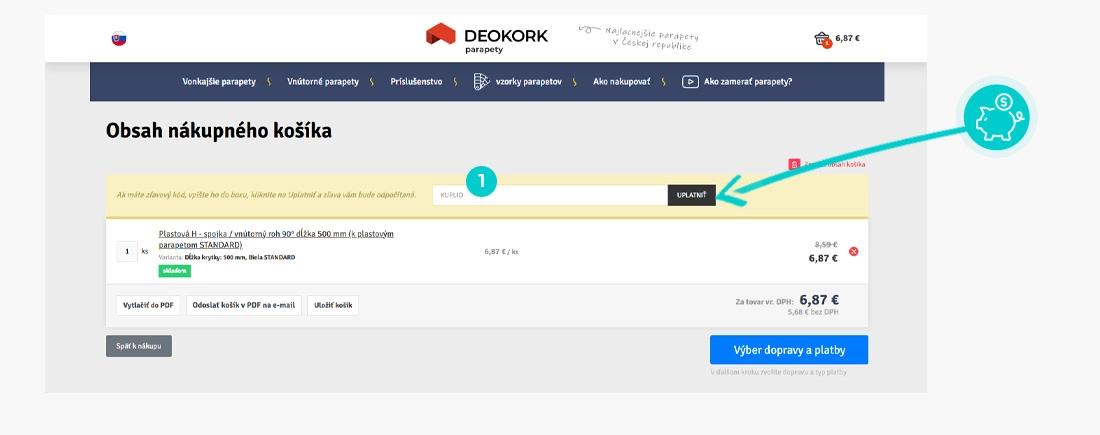This screenshot has width=1100, height=435.
Task: Open Plastová H - spojka product link
Action: click(276, 239)
